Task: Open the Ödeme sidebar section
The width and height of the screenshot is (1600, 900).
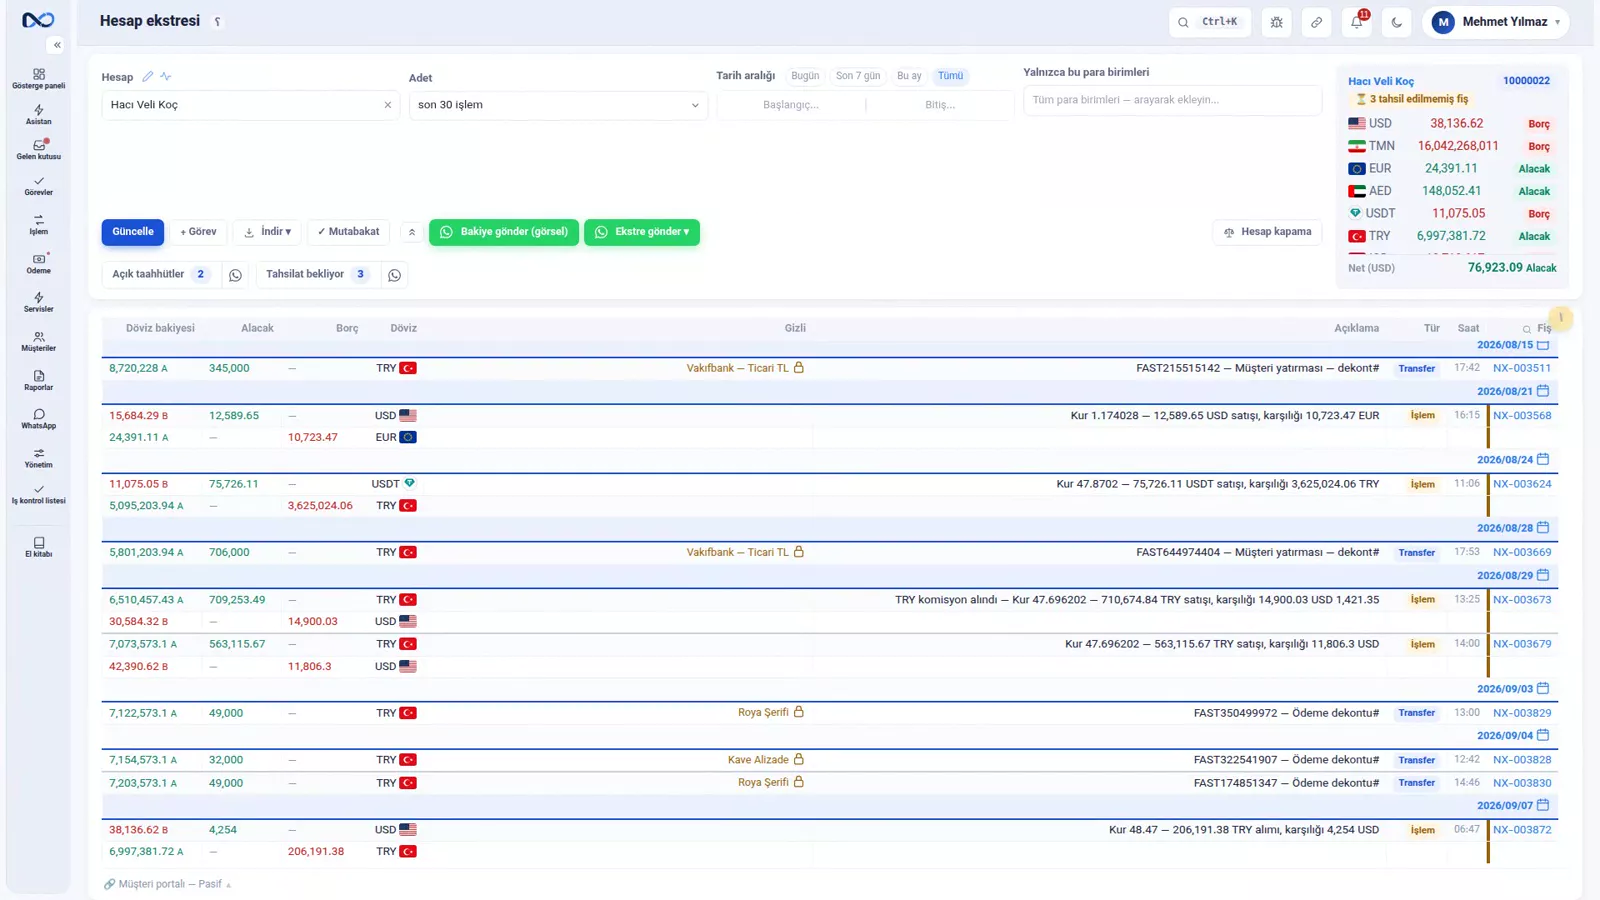Action: point(38,264)
